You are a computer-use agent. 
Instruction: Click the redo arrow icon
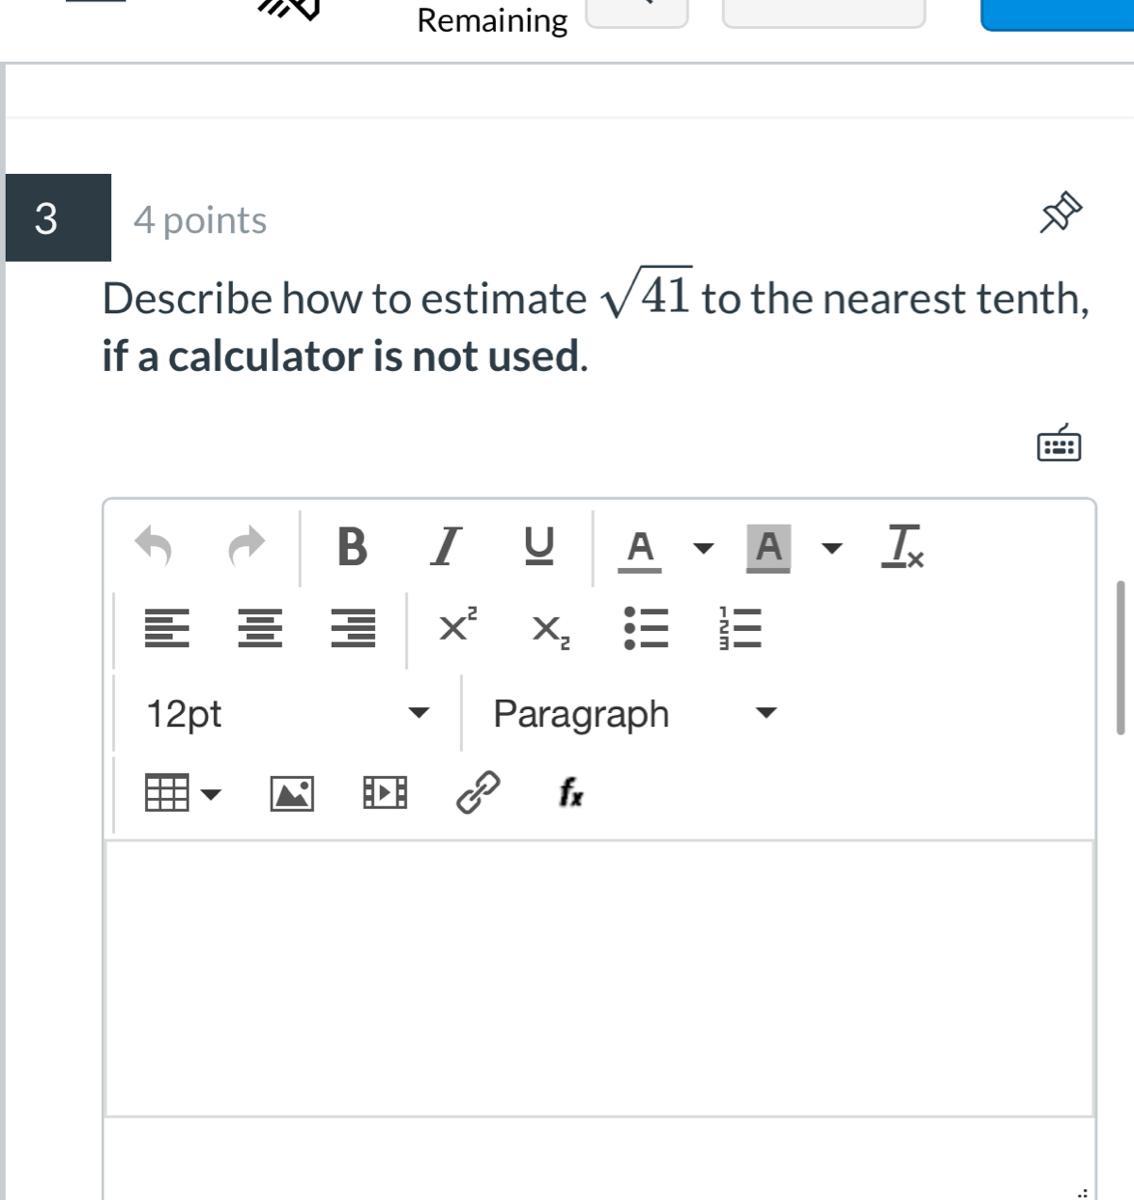pyautogui.click(x=246, y=546)
